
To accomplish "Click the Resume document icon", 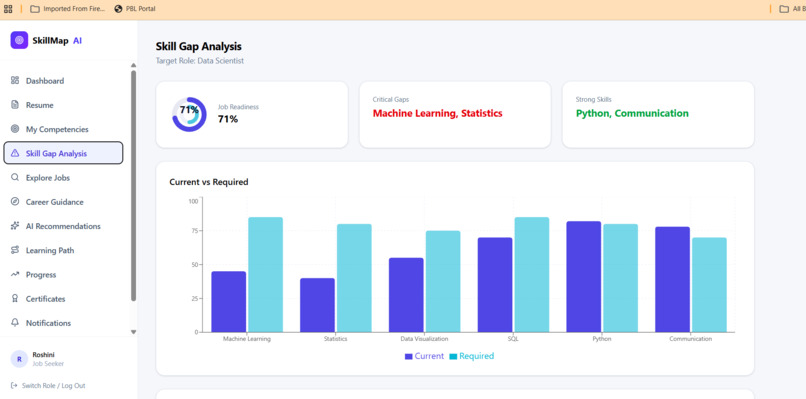I will (x=15, y=105).
